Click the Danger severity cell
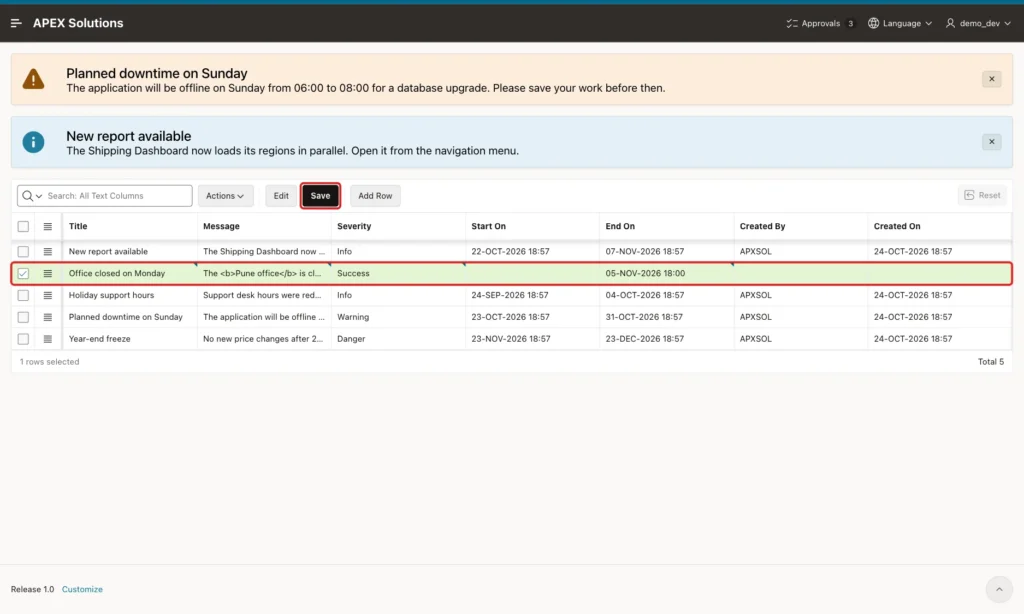This screenshot has height=614, width=1024. [398, 339]
